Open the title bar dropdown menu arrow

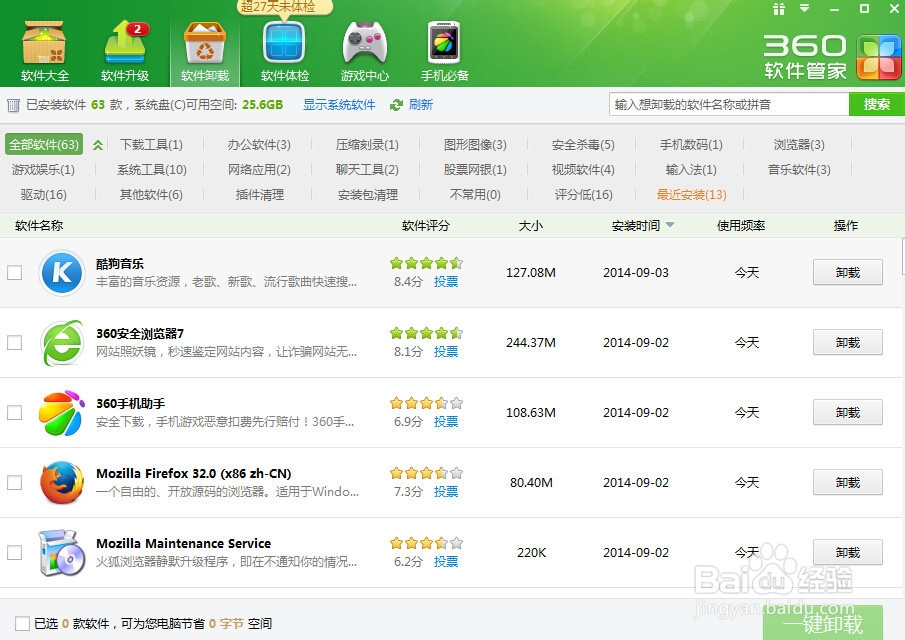805,8
